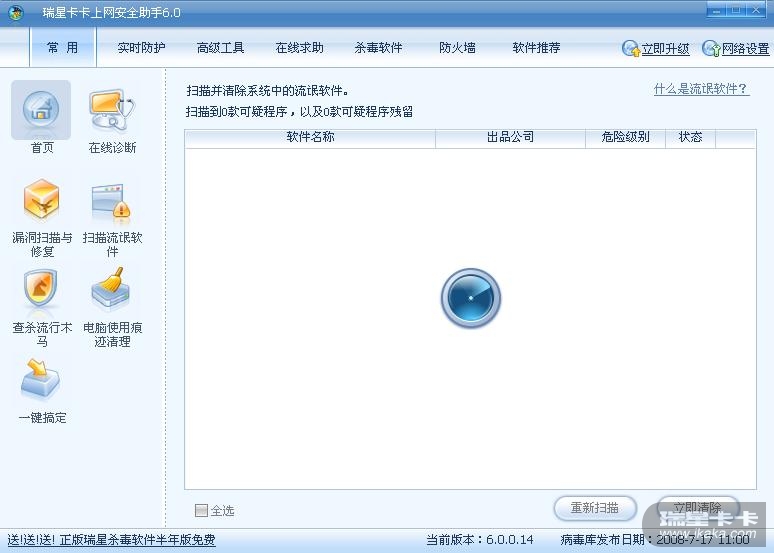Screen dimensions: 774x553
Task: Click the 扫描并清除系统中的流氓软件 description text
Action: coord(268,91)
